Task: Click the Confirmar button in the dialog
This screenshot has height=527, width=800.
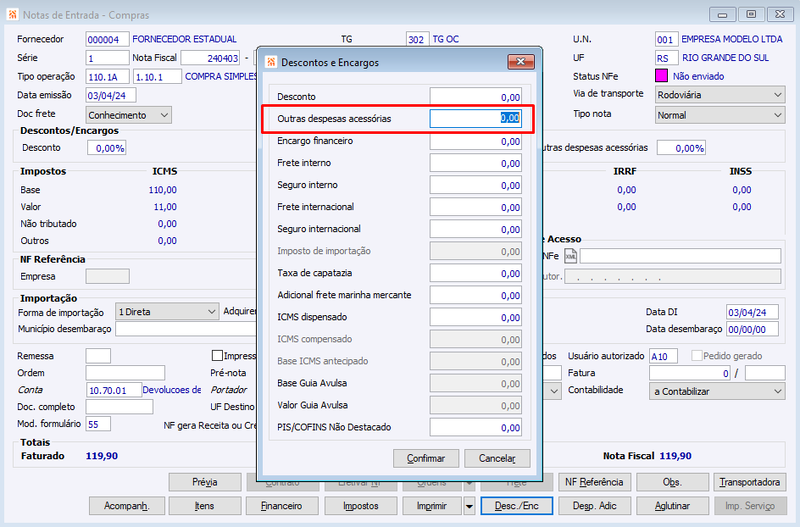Action: pyautogui.click(x=426, y=459)
